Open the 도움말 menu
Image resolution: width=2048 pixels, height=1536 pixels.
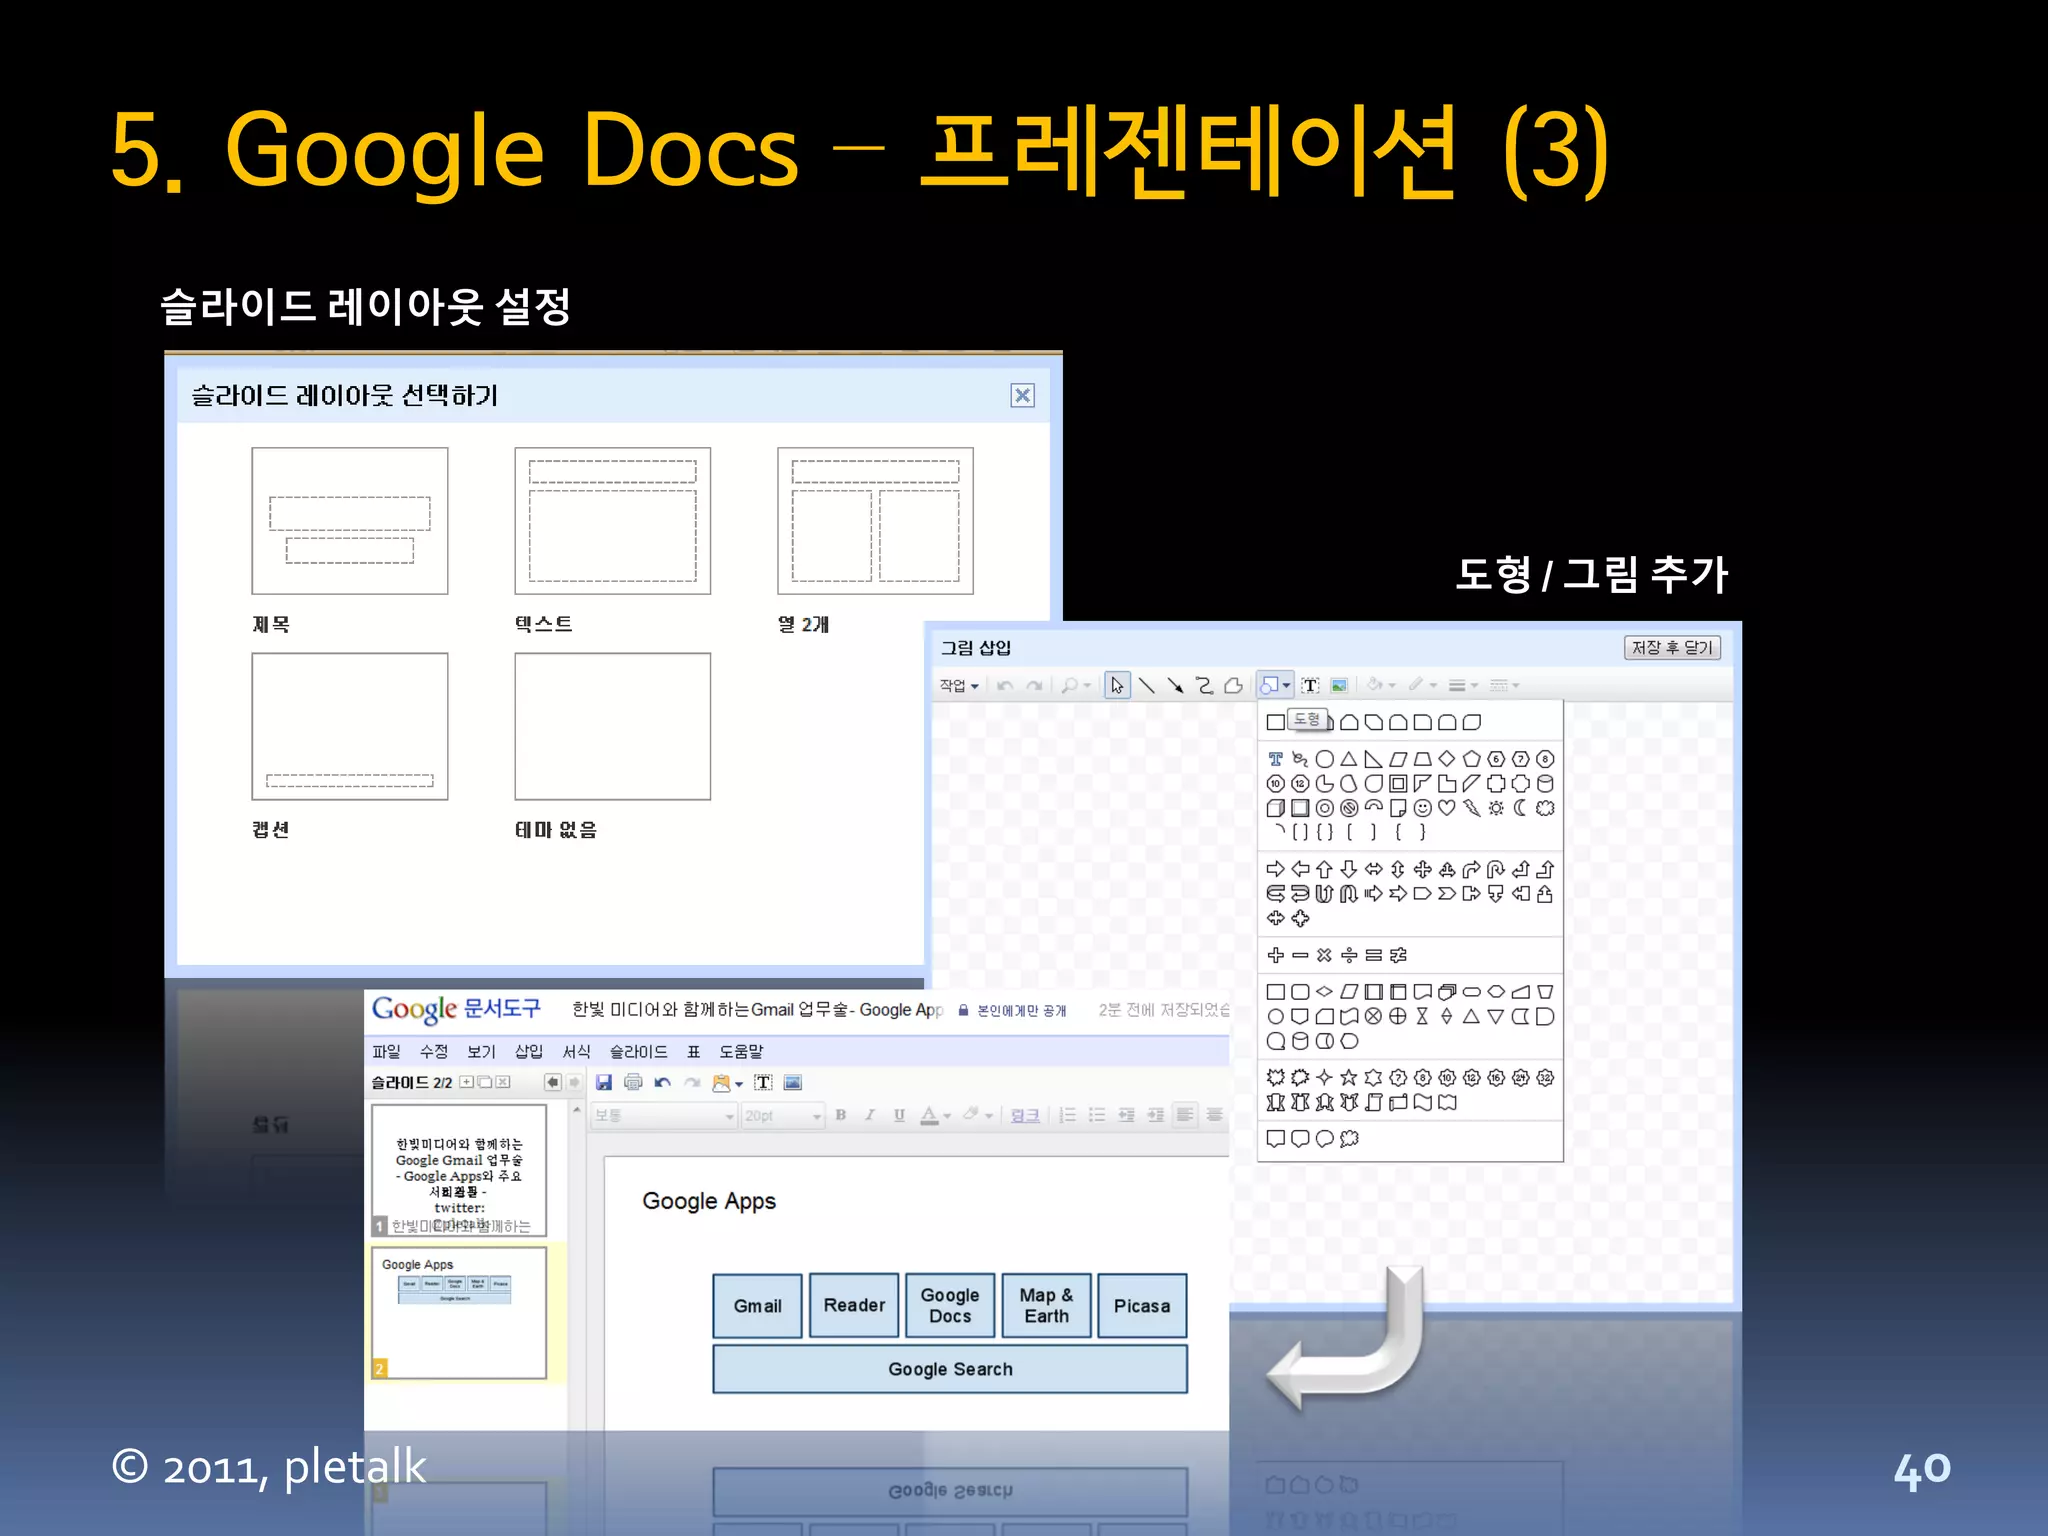point(741,1051)
